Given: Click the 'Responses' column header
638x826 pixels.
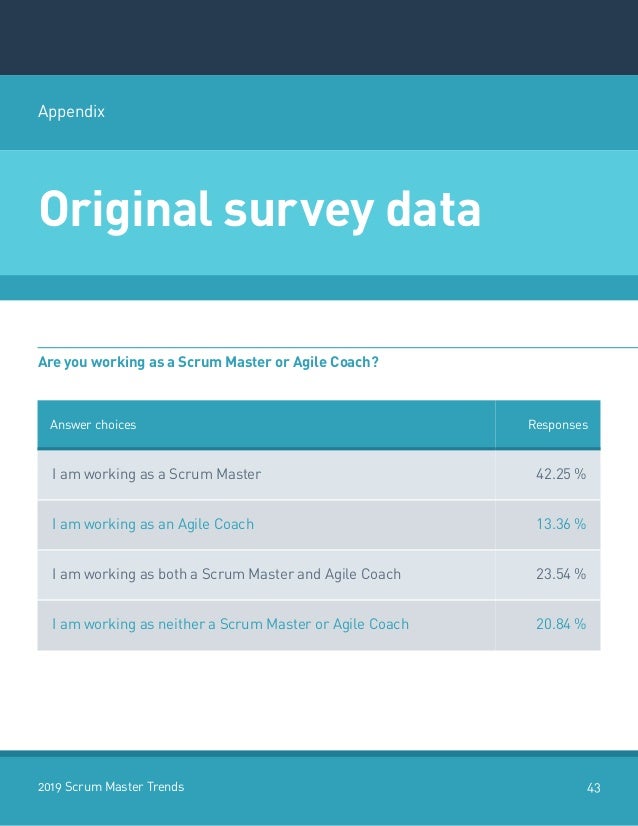Looking at the screenshot, I should (x=557, y=425).
